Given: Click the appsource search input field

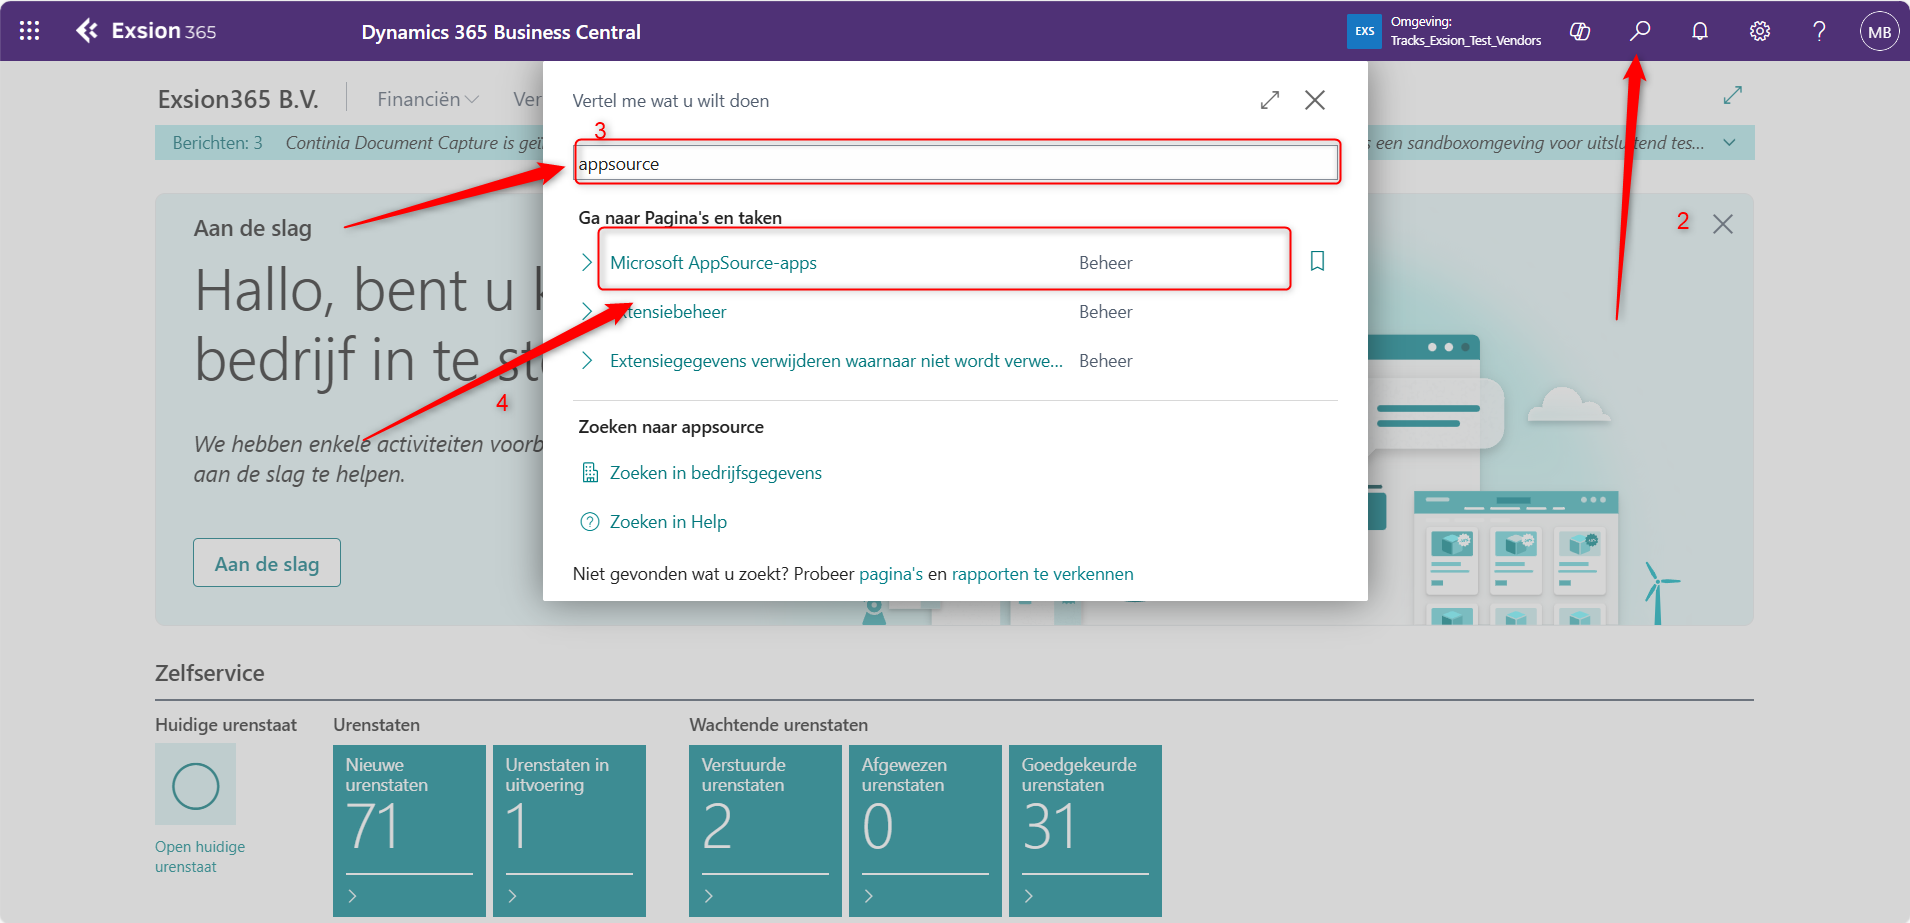Looking at the screenshot, I should point(957,163).
